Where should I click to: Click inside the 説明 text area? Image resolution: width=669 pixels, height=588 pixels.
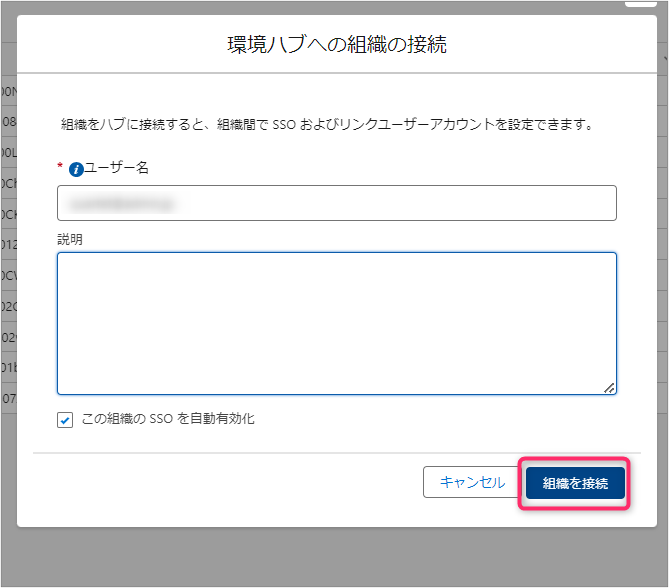click(x=336, y=323)
